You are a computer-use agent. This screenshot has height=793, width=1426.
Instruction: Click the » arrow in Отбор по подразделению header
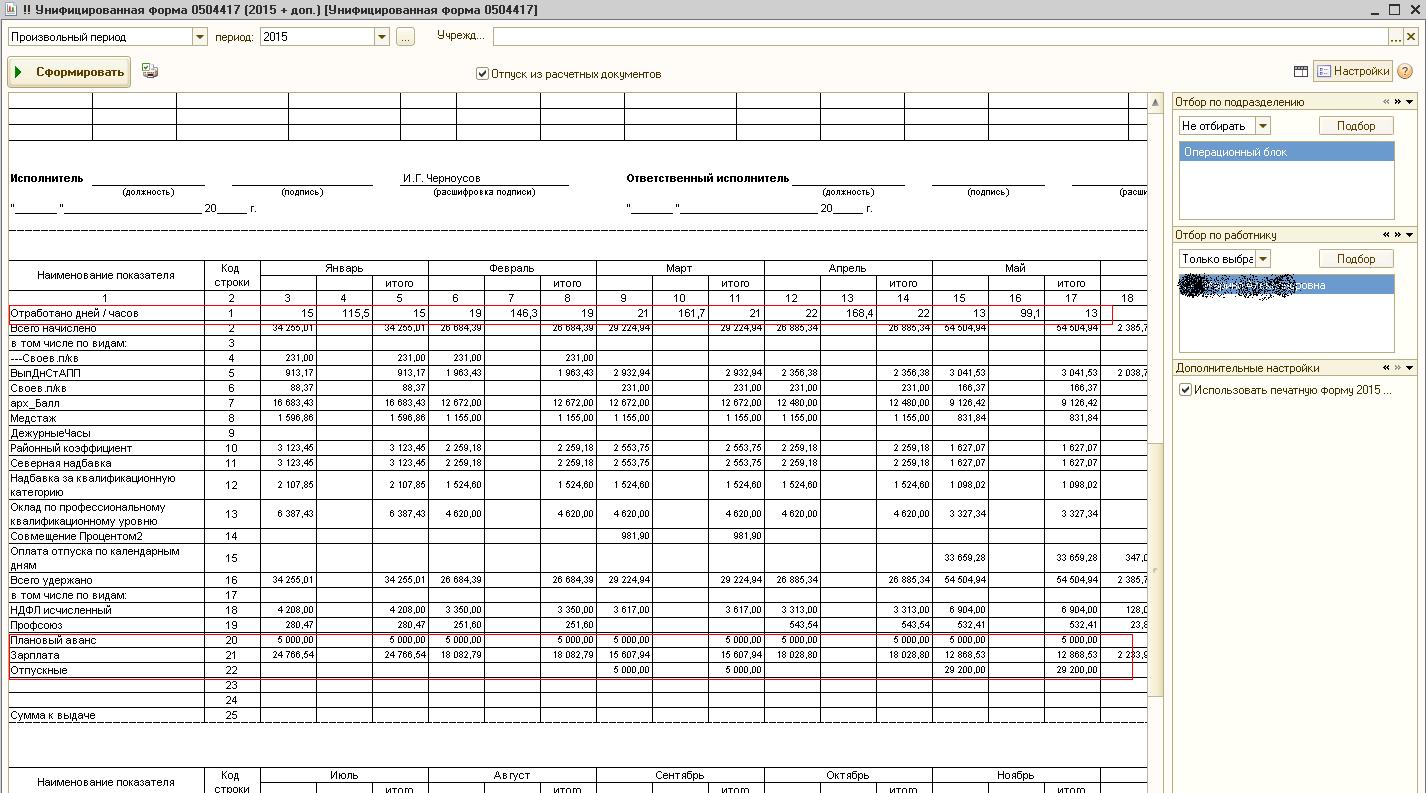point(1398,102)
